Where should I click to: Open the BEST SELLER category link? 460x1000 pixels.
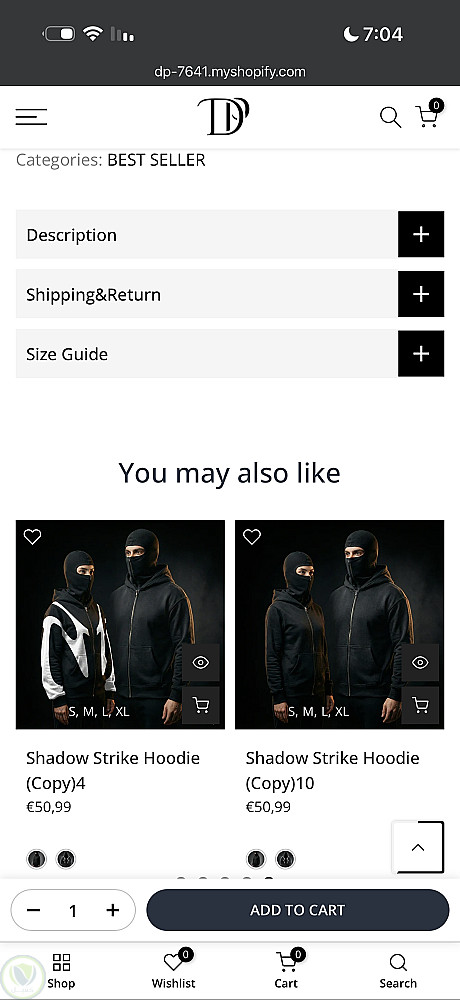(156, 160)
